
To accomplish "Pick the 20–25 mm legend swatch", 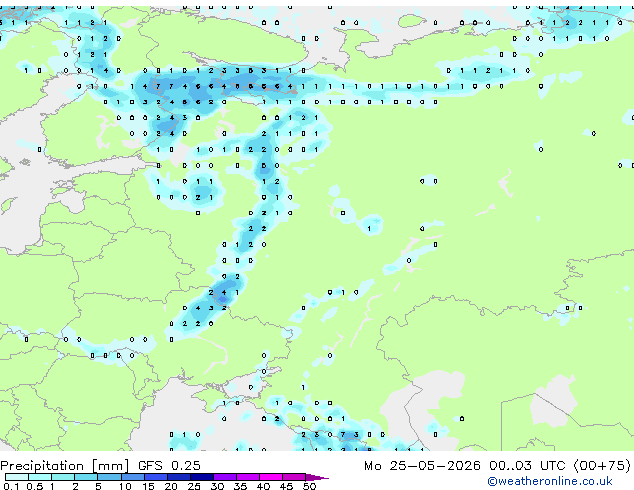I will tap(178, 477).
